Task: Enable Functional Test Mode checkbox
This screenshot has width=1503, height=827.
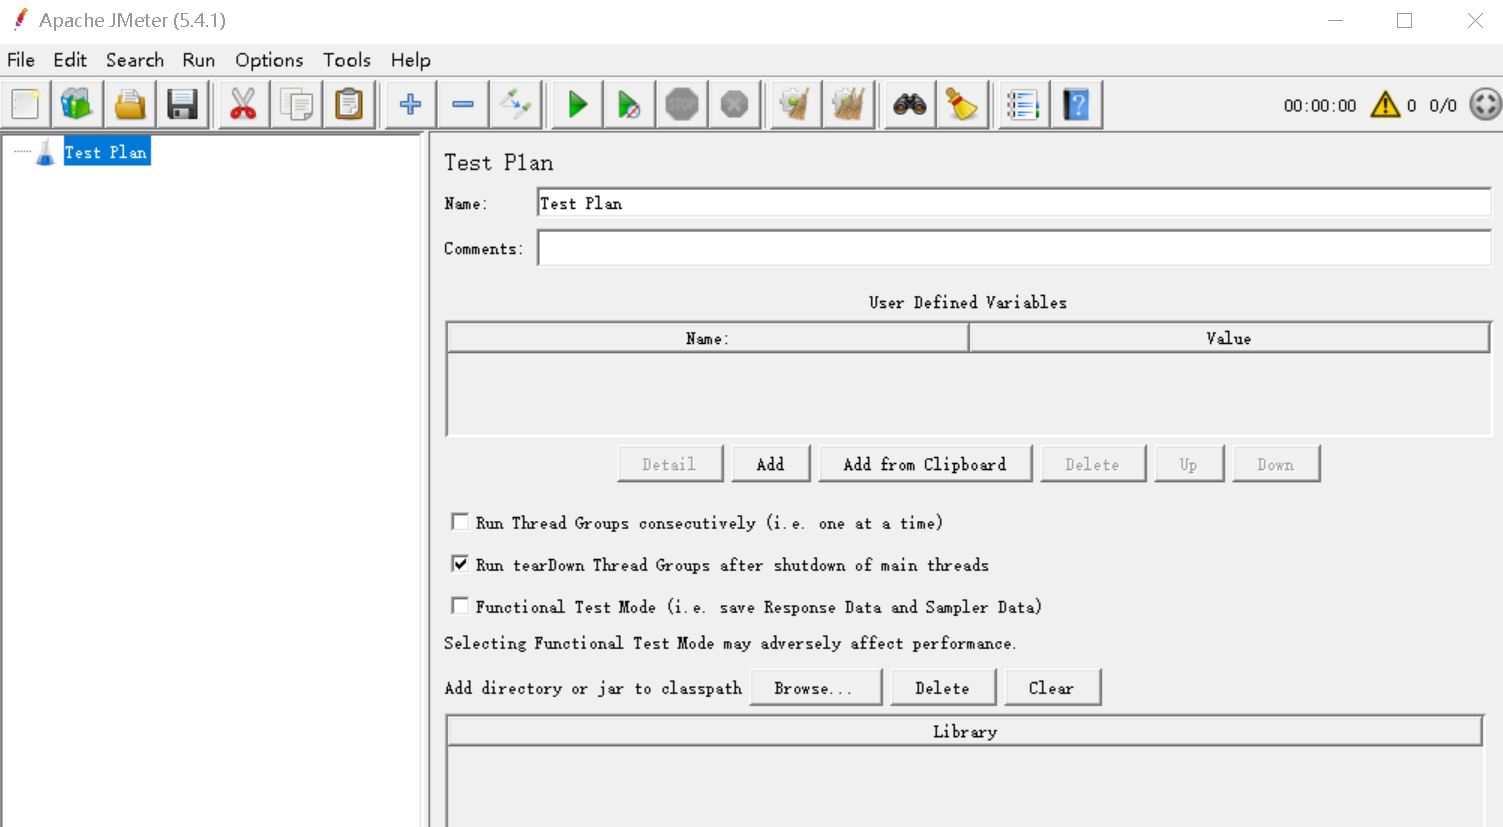Action: [x=460, y=606]
